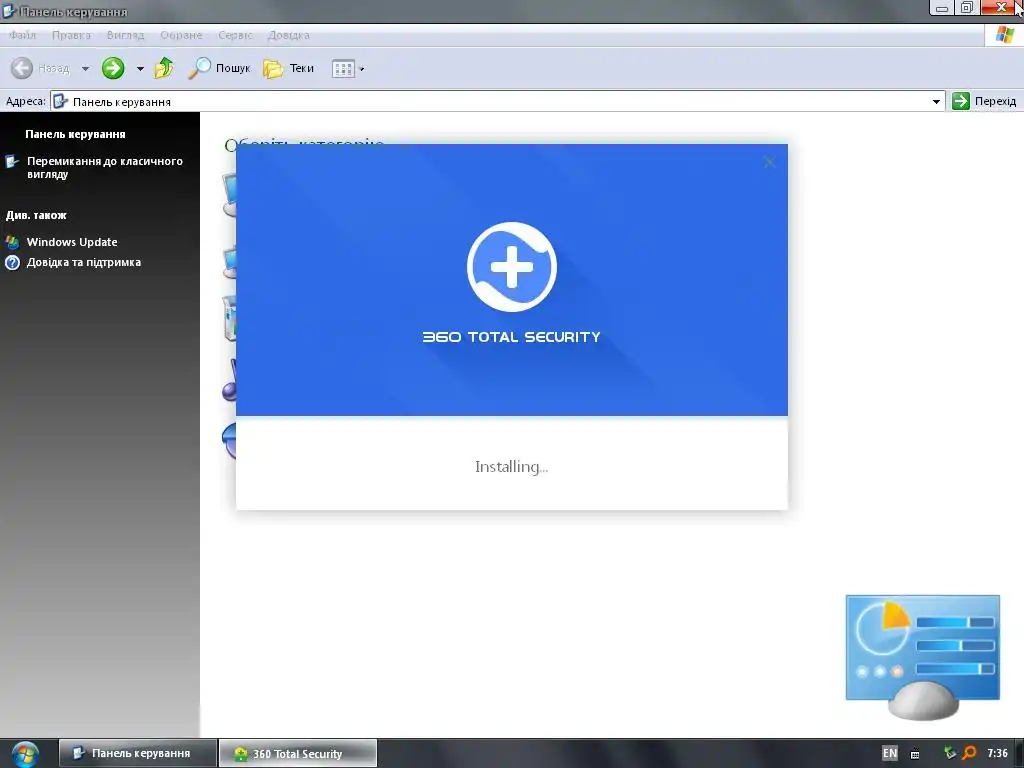This screenshot has width=1024, height=768.
Task: Open the Windows Update link
Action: point(72,242)
